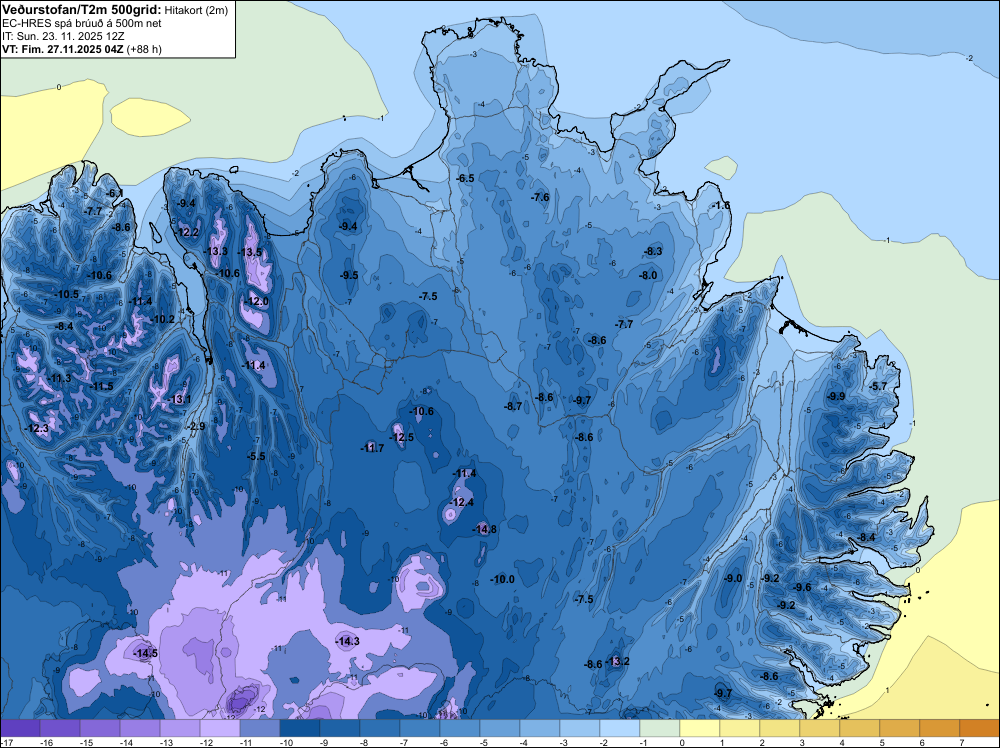Screen dimensions: 1000x748
Task: Select the -9.5 temperature value
Action: click(x=349, y=275)
